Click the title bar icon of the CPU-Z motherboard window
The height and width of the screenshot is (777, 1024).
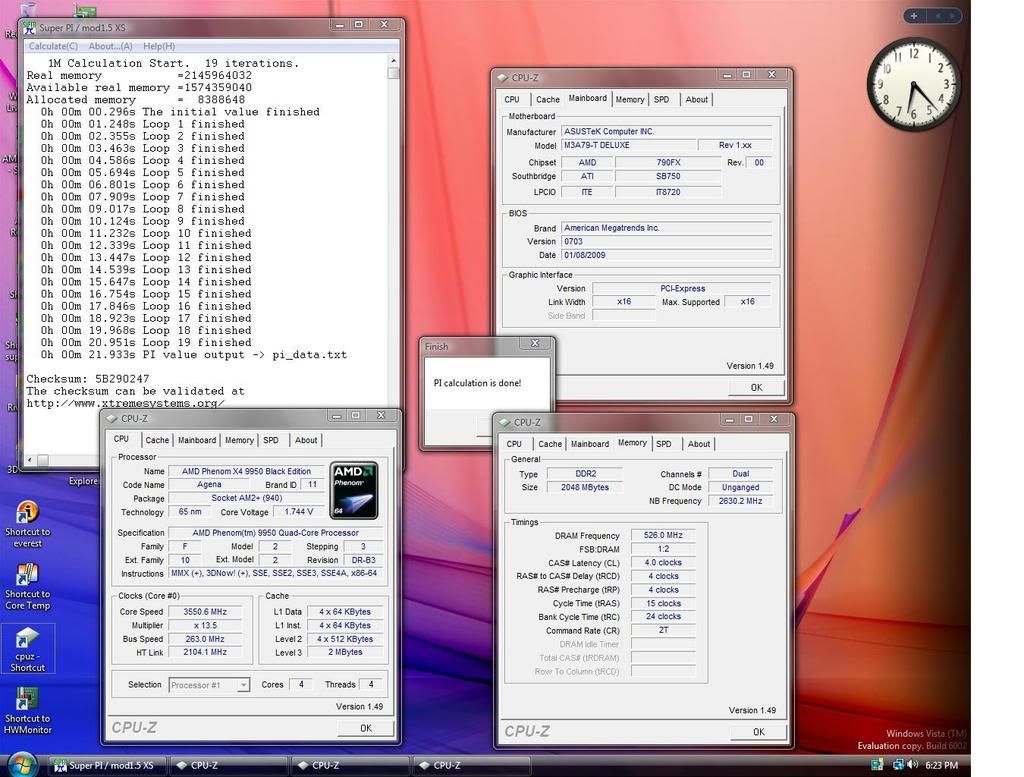[x=502, y=78]
